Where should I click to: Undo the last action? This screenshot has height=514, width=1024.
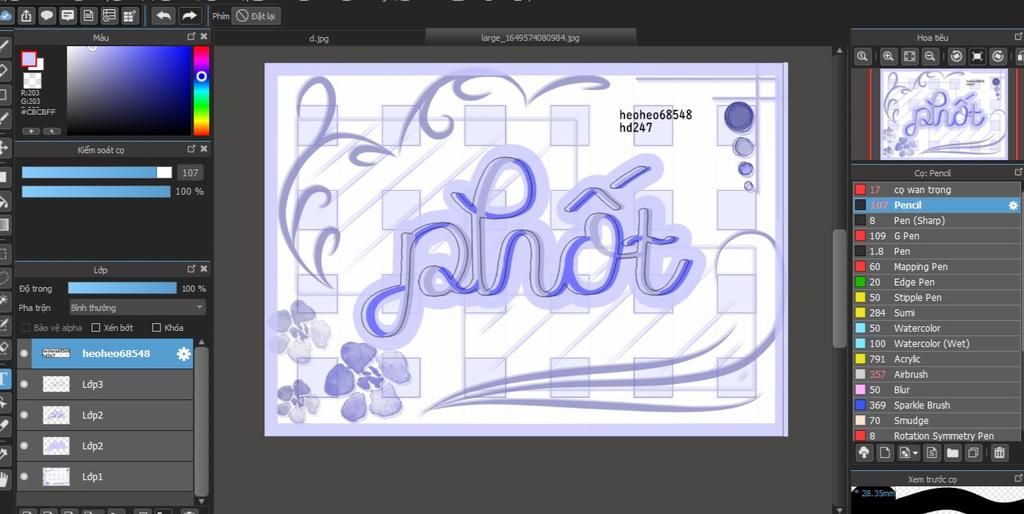pos(163,16)
